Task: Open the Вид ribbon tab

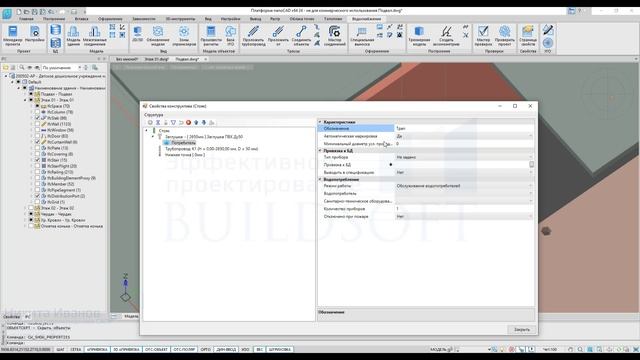Action: click(208, 19)
